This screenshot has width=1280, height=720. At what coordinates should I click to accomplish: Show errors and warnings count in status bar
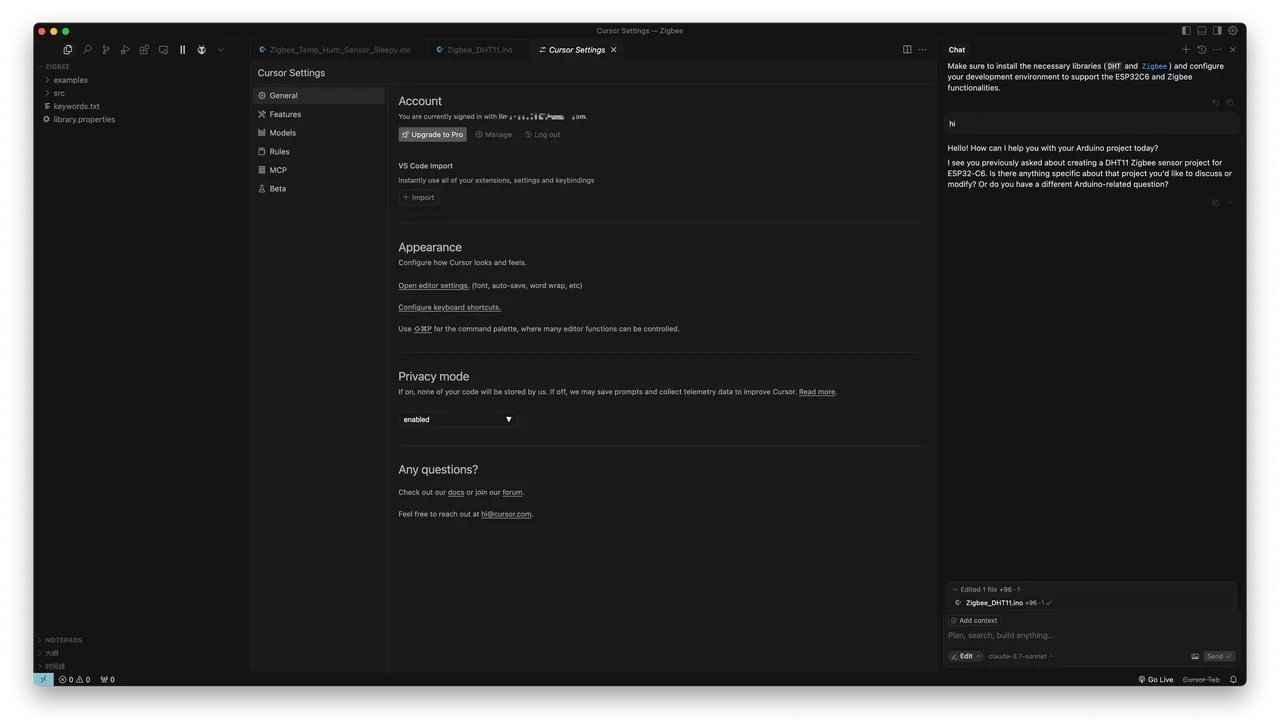point(74,679)
